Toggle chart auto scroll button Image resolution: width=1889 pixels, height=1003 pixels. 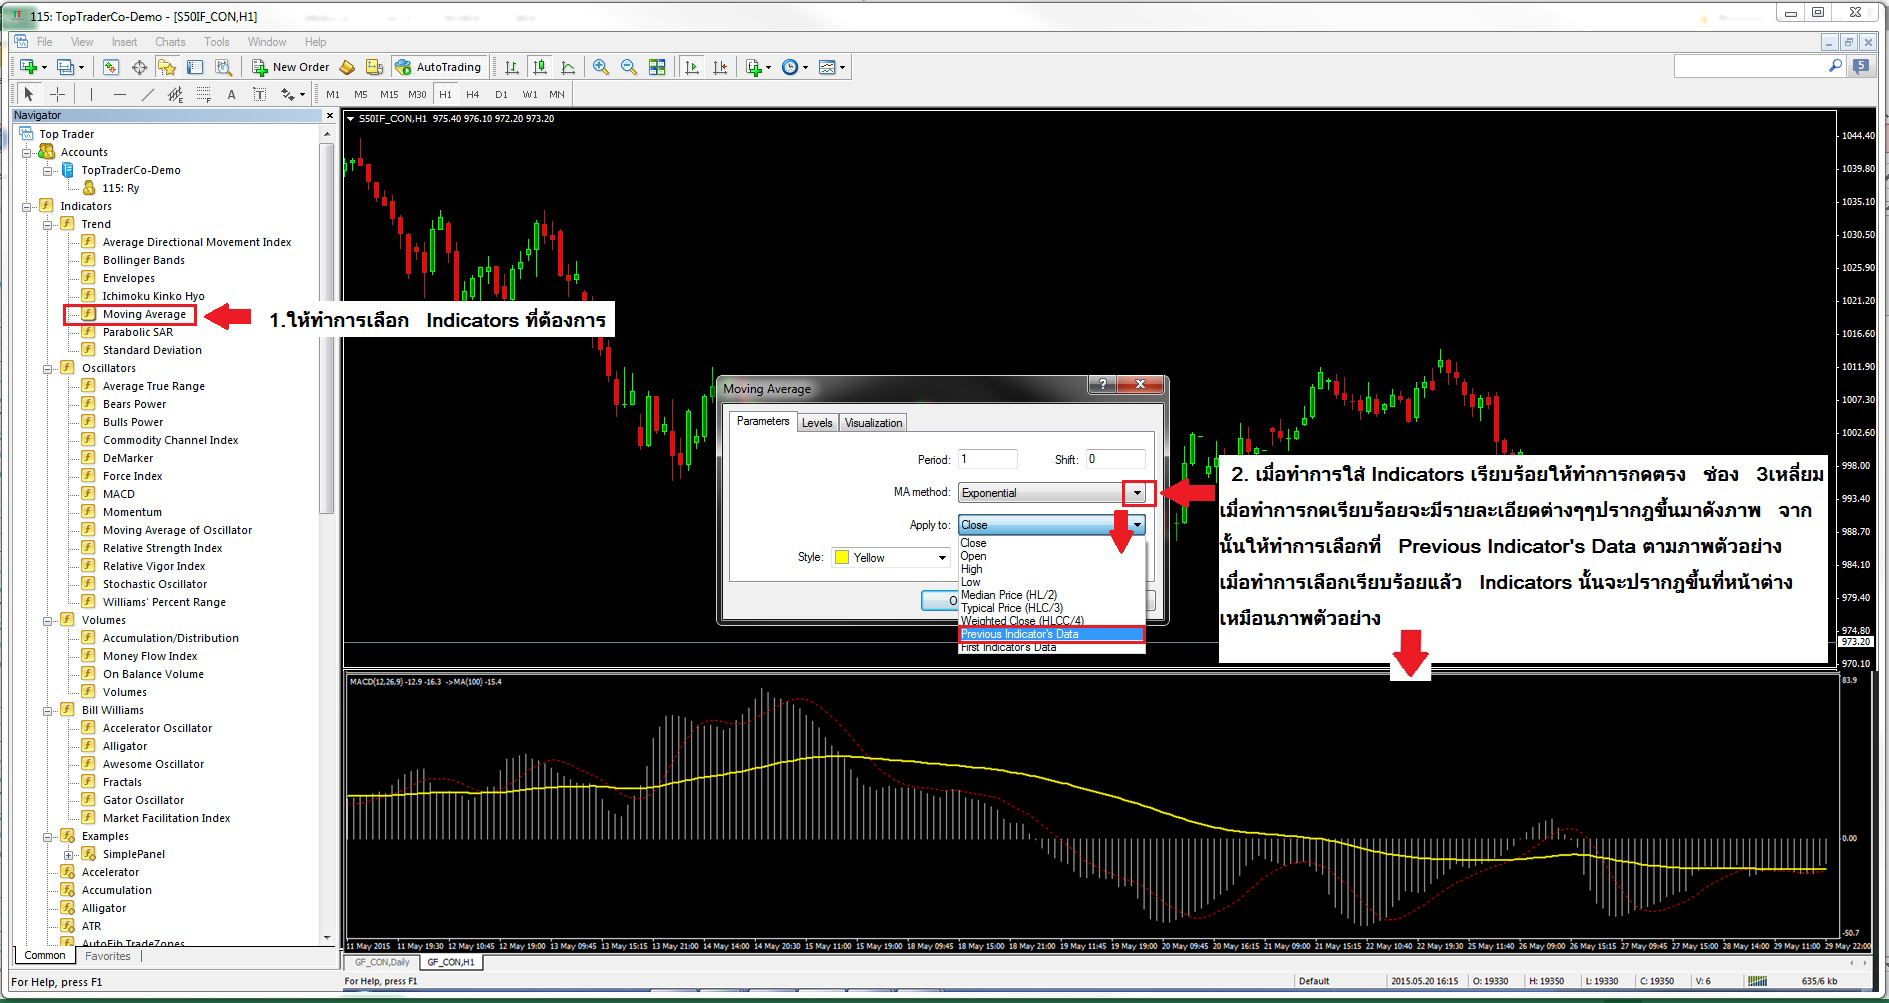click(692, 67)
